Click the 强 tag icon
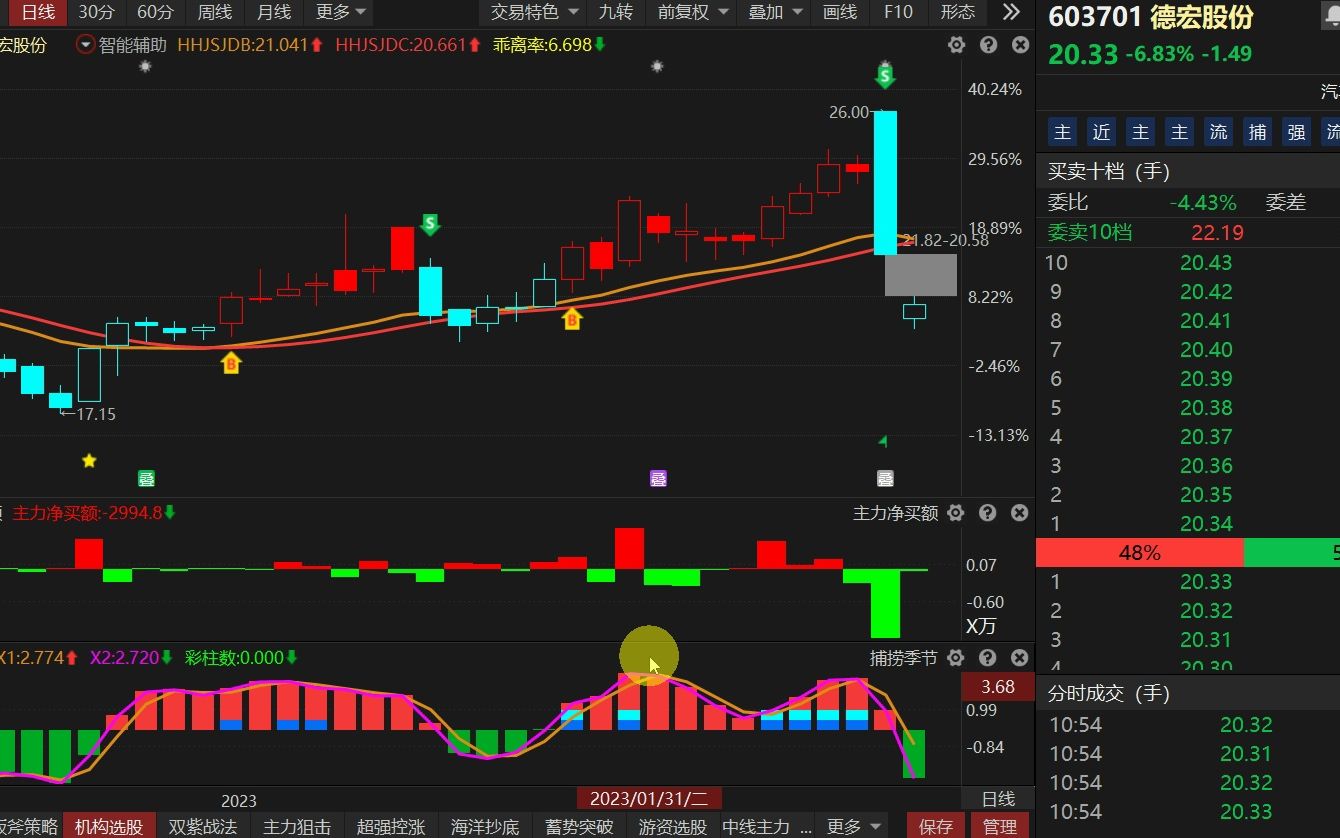This screenshot has width=1340, height=838. click(x=1296, y=132)
